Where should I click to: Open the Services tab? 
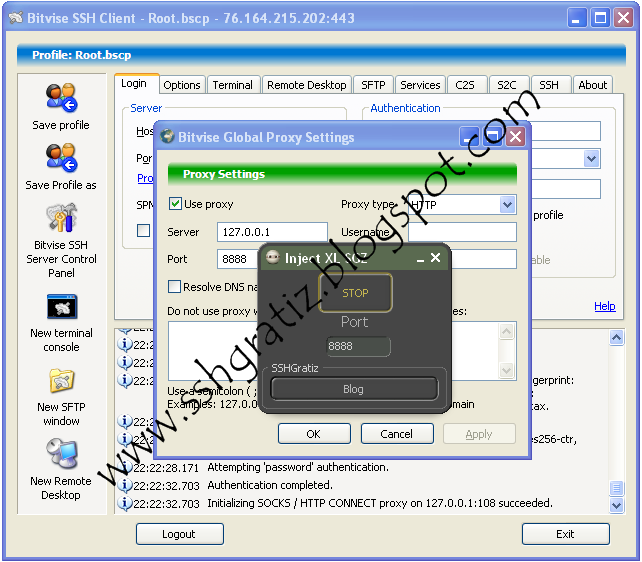pyautogui.click(x=420, y=85)
